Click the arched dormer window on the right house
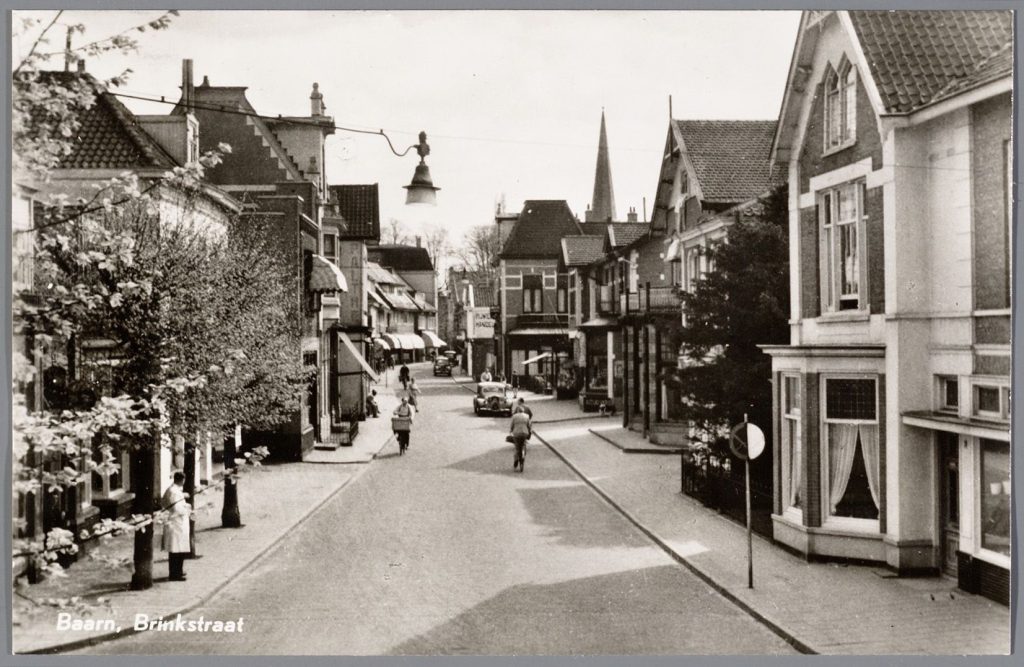Screen dimensions: 1024x667 [x=838, y=106]
